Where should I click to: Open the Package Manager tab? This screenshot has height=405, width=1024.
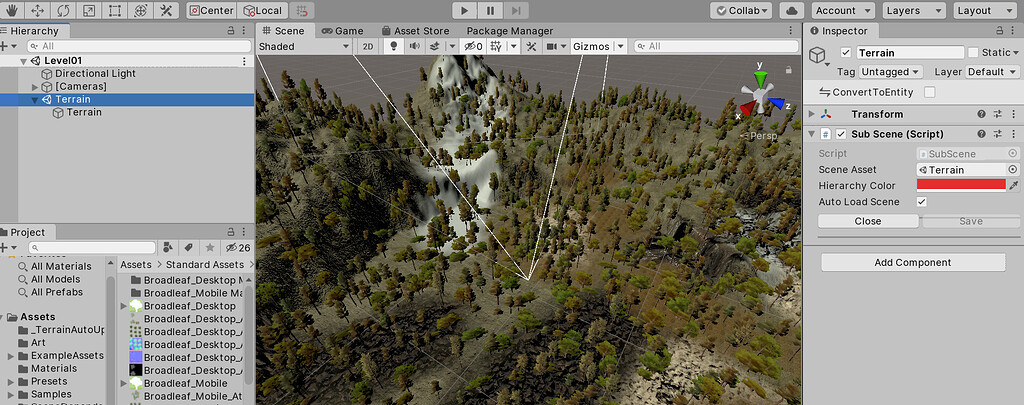[509, 31]
